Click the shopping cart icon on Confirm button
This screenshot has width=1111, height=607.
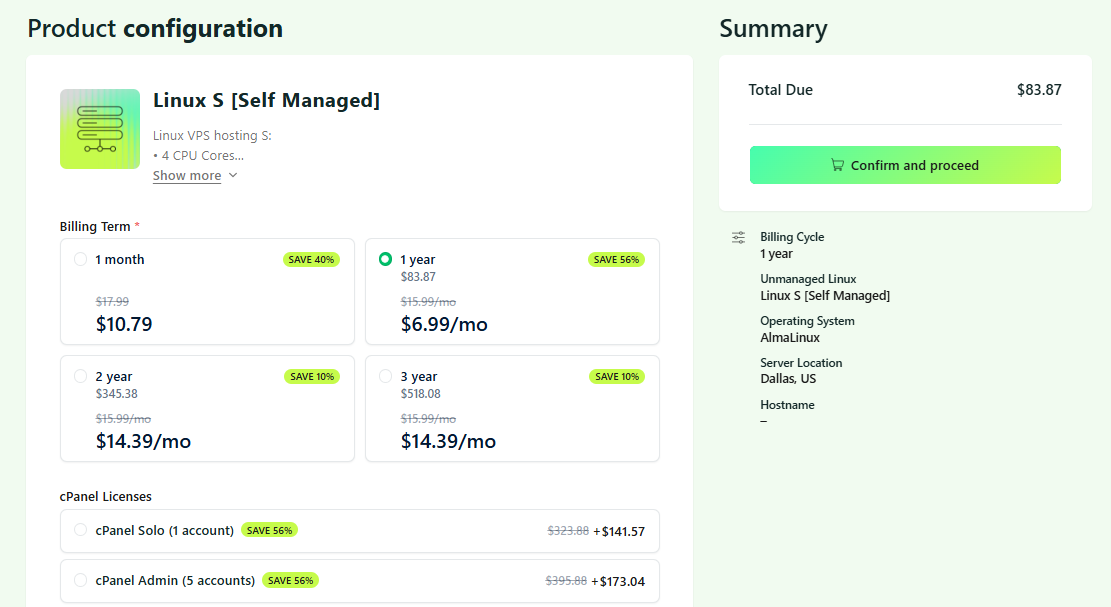coord(838,165)
